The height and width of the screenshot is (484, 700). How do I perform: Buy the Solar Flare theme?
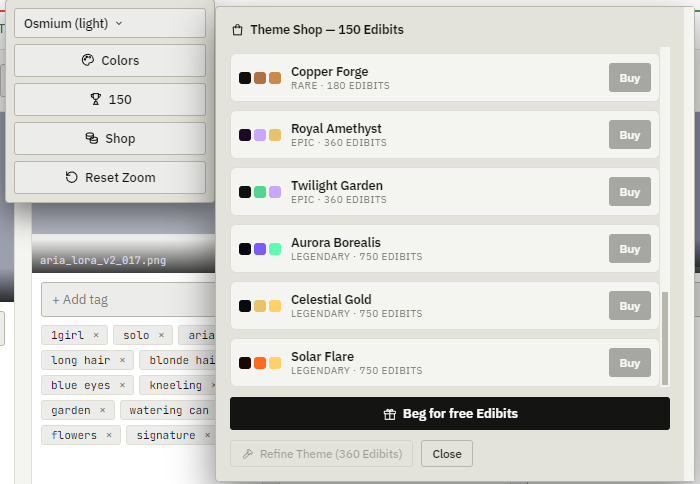coord(629,363)
